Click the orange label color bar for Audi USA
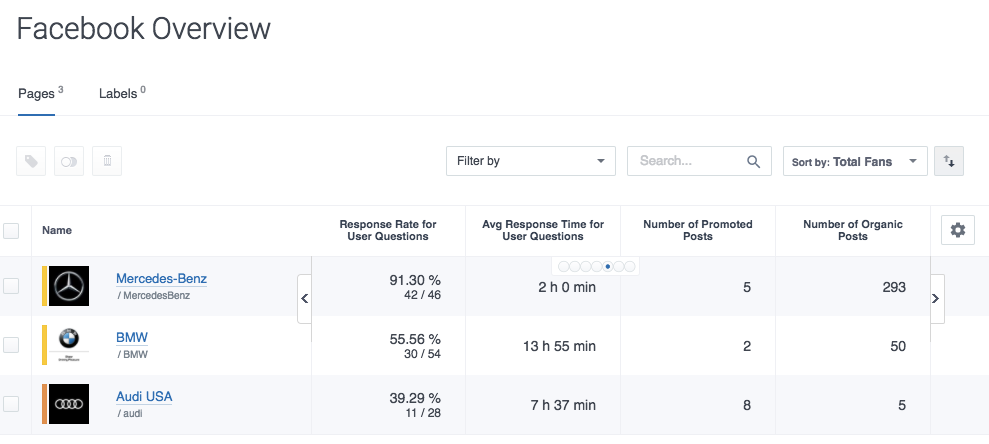The height and width of the screenshot is (444, 989). click(x=44, y=404)
